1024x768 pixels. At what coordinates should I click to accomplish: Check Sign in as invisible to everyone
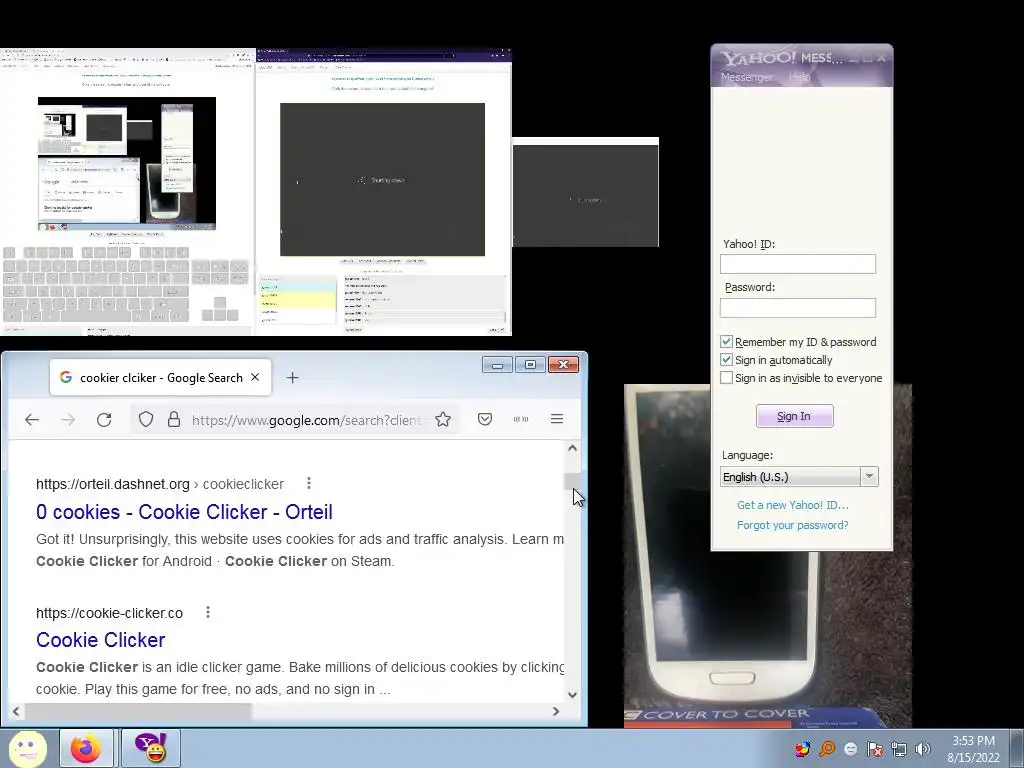[x=726, y=377]
